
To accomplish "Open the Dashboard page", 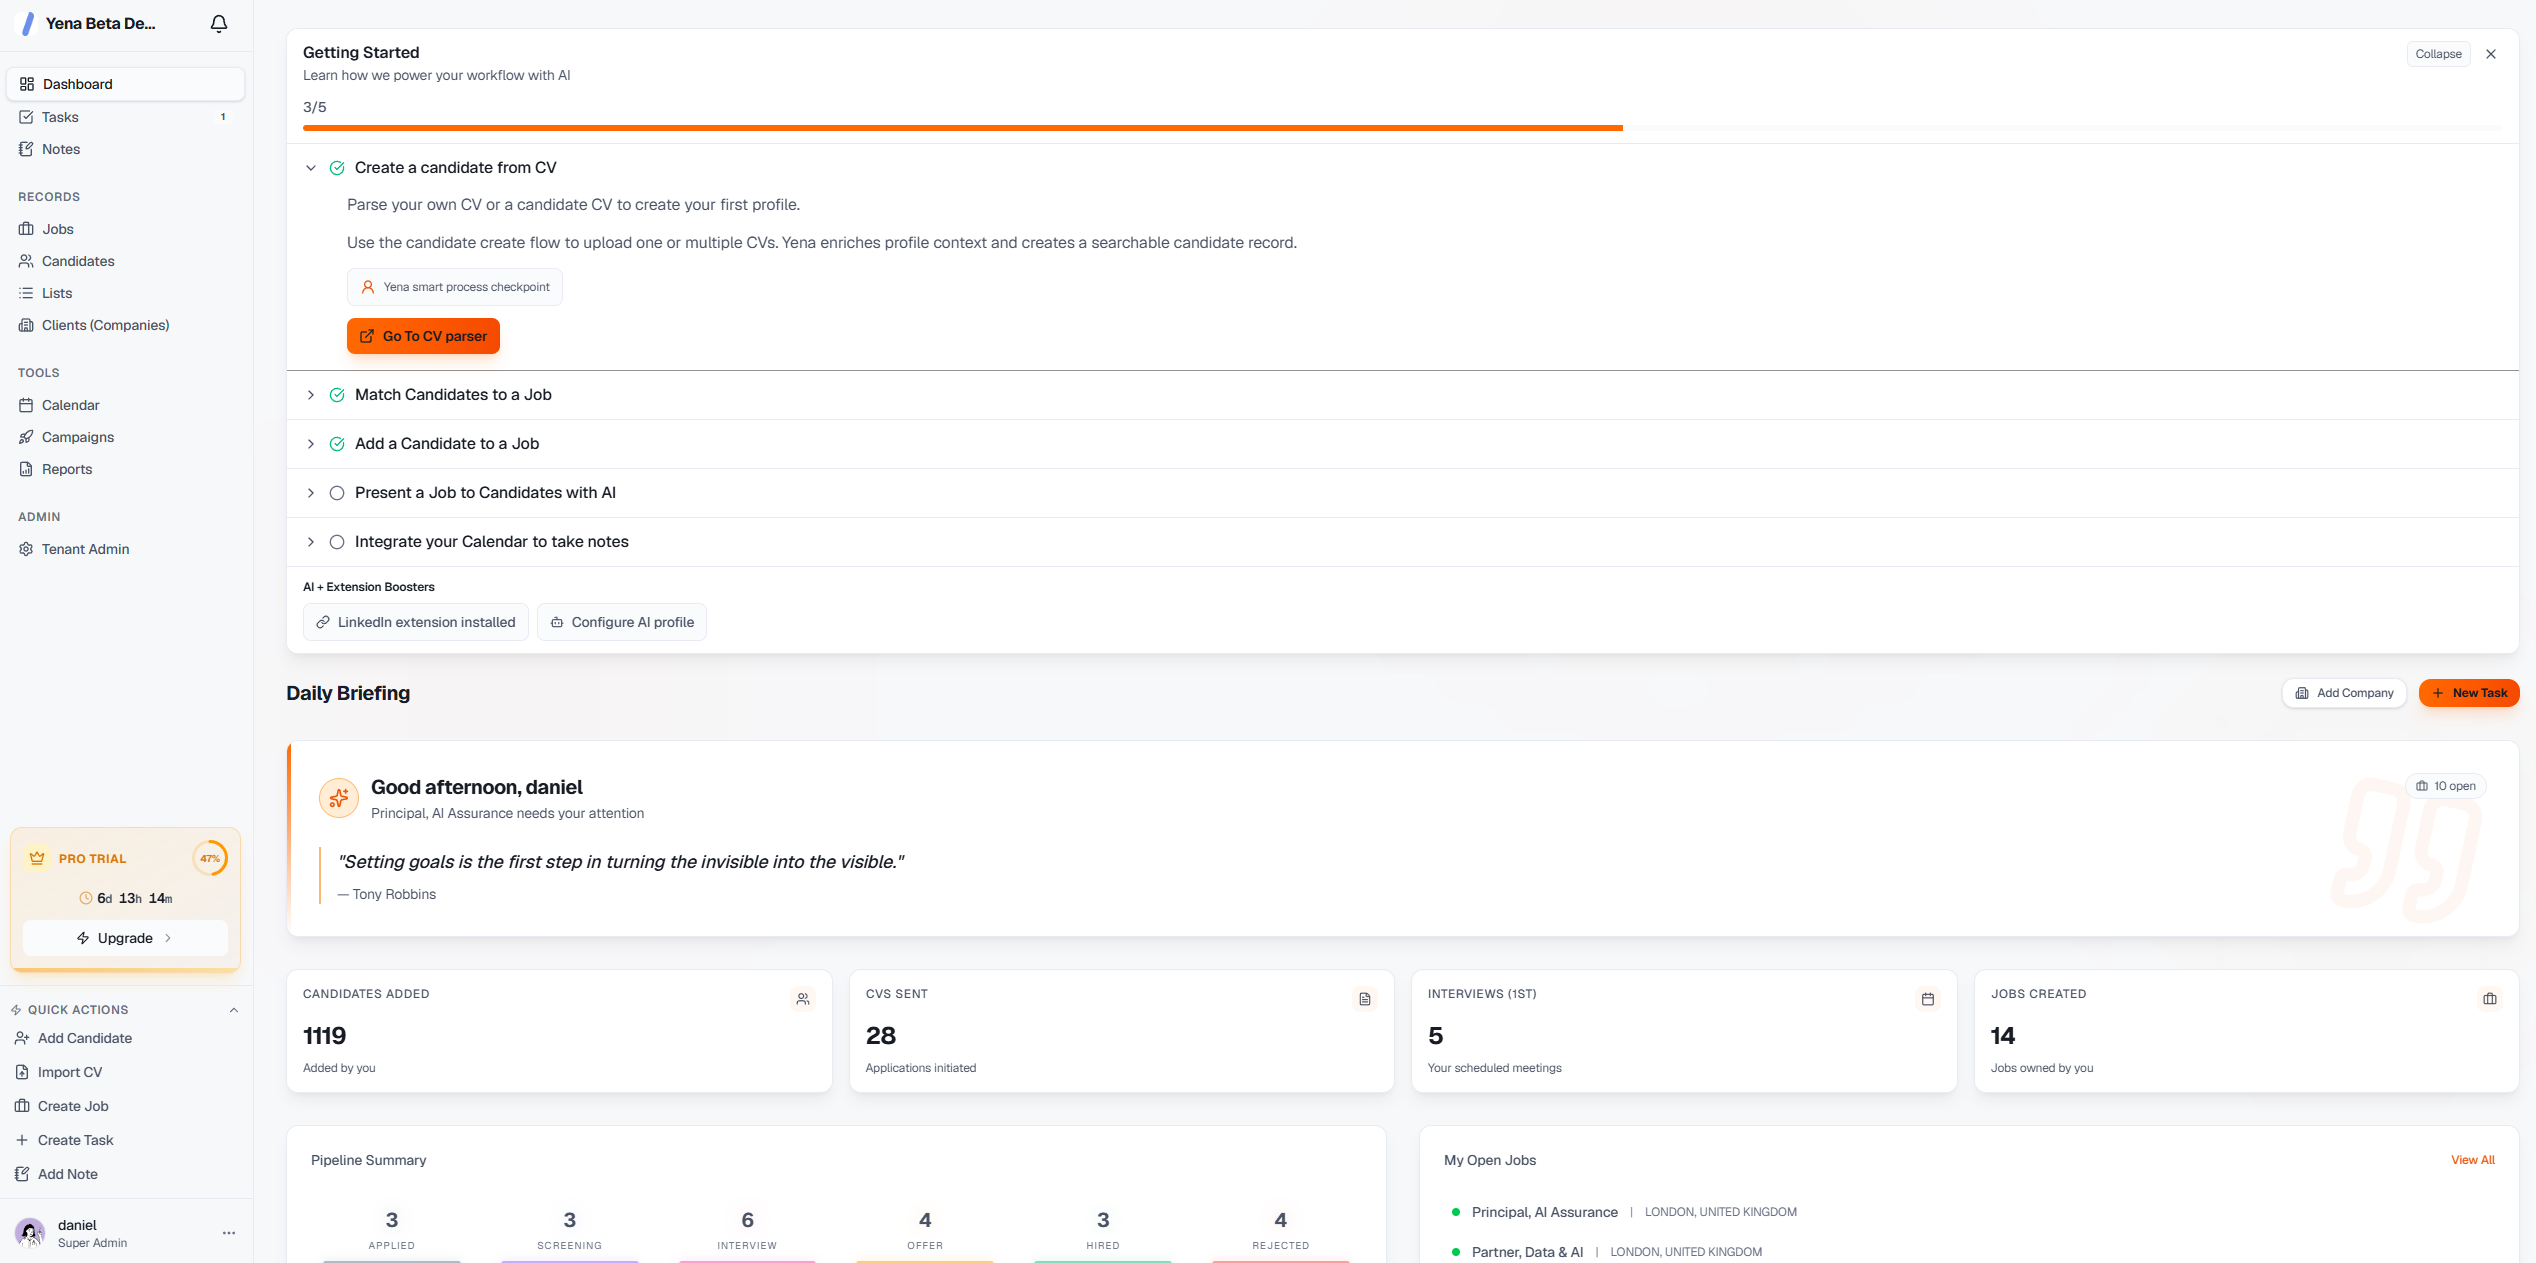I will click(x=126, y=84).
